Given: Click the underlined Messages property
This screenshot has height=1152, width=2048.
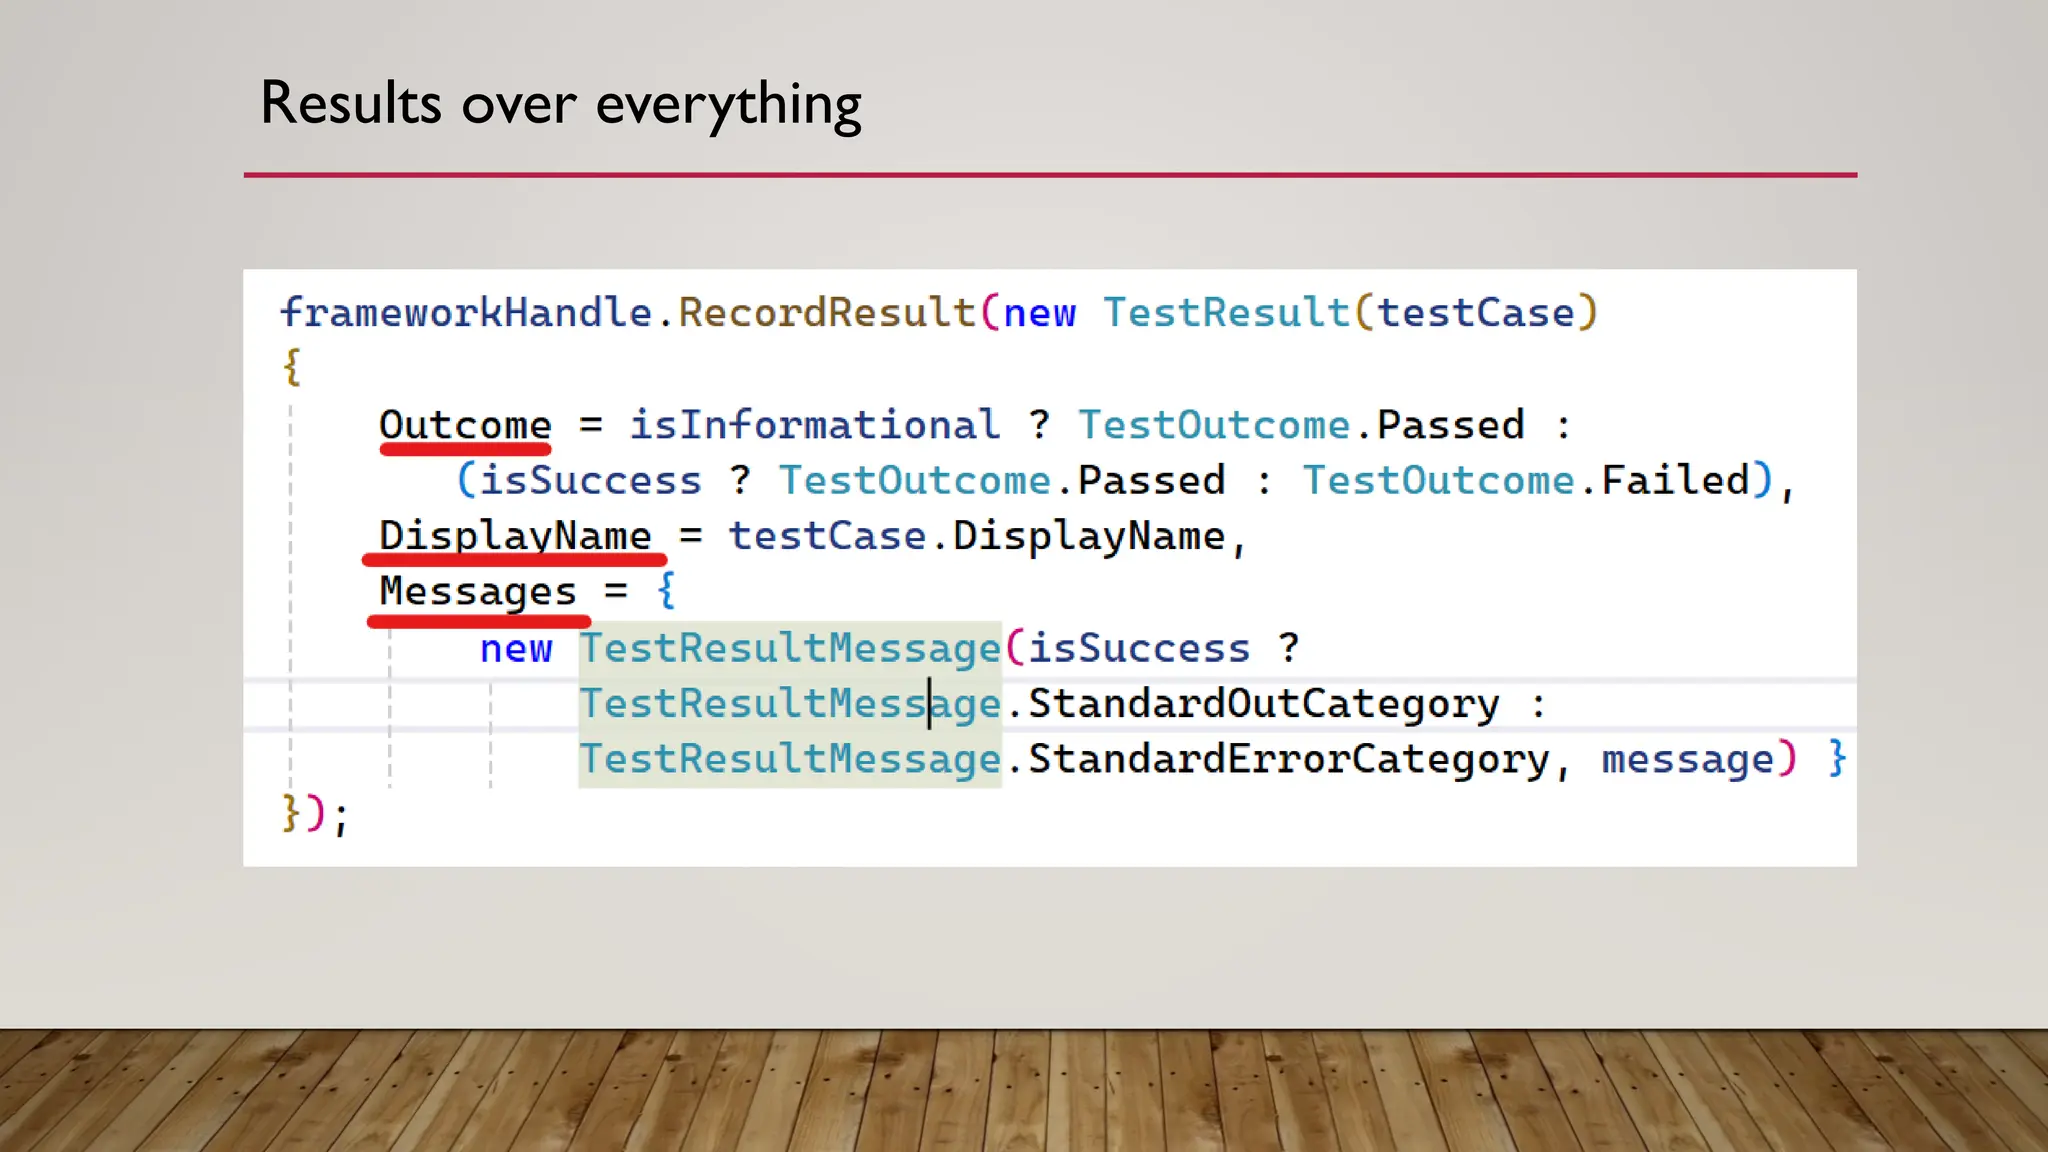Looking at the screenshot, I should coord(478,591).
